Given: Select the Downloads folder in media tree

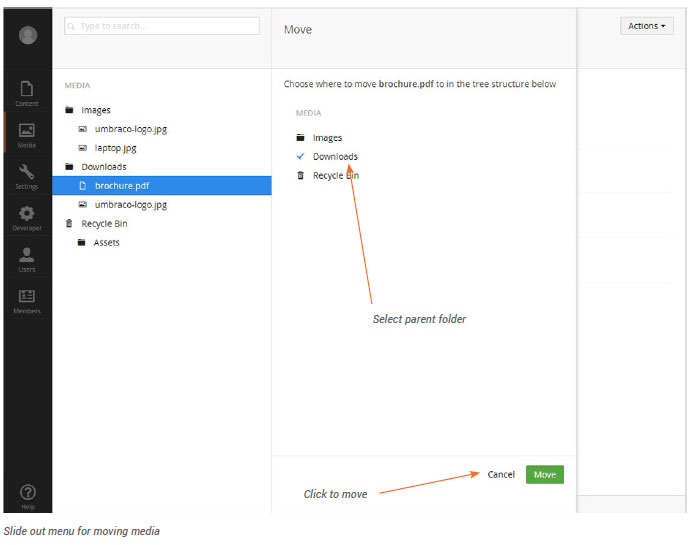Looking at the screenshot, I should (104, 167).
